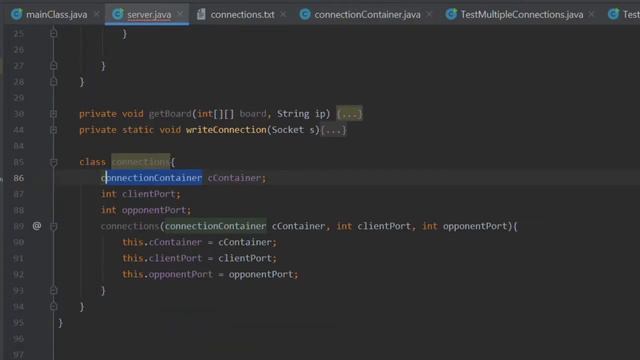This screenshot has height=360, width=640.
Task: Click connectionContainer in the constructor parameters
Action: pos(216,226)
